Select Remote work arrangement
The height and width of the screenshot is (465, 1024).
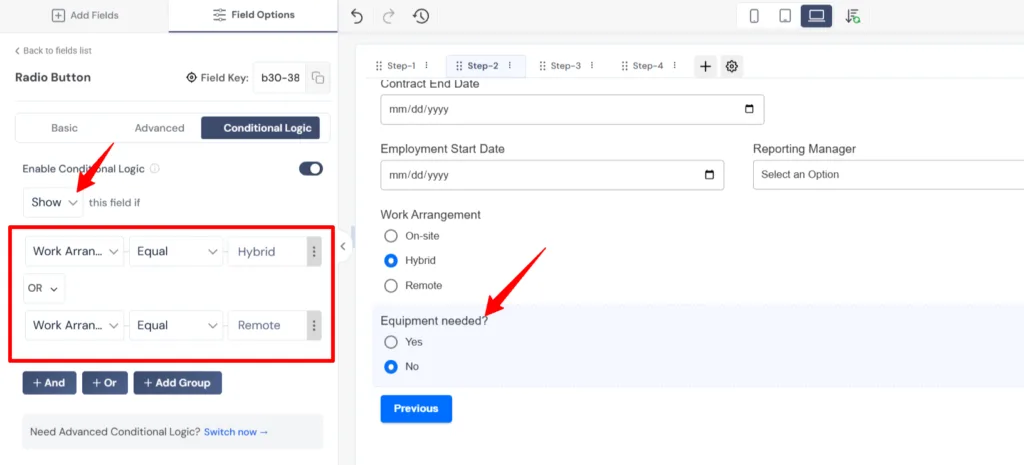pos(391,285)
